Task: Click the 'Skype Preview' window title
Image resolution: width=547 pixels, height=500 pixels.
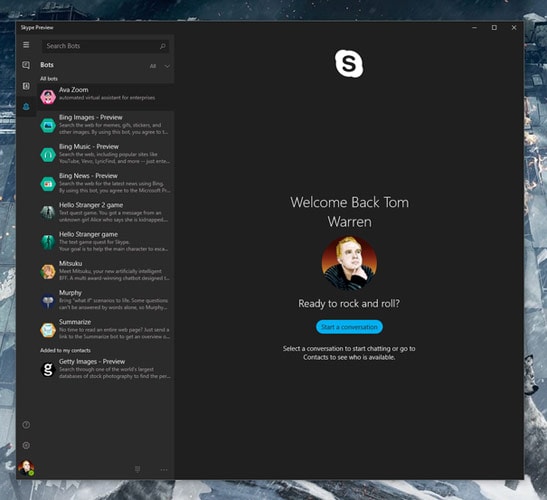Action: click(37, 28)
